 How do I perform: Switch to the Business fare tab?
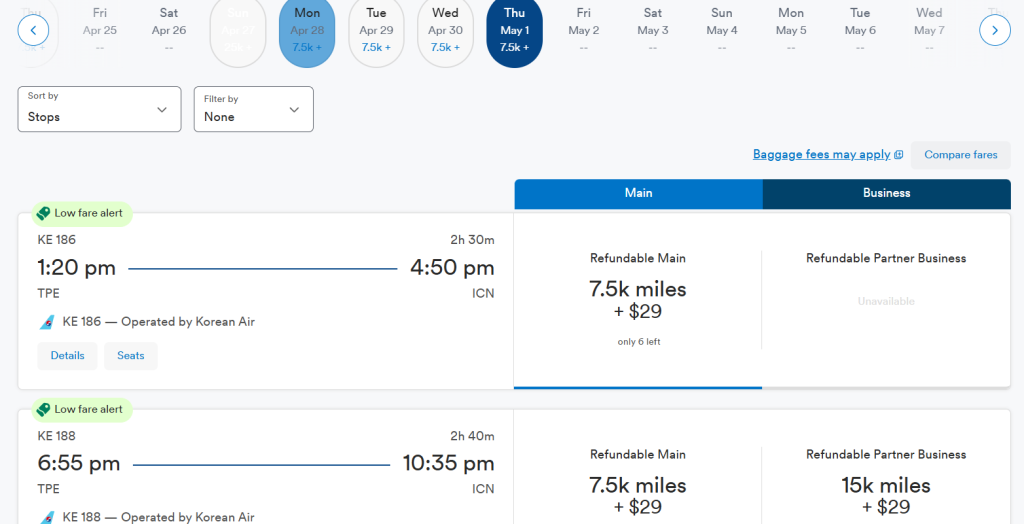point(886,193)
